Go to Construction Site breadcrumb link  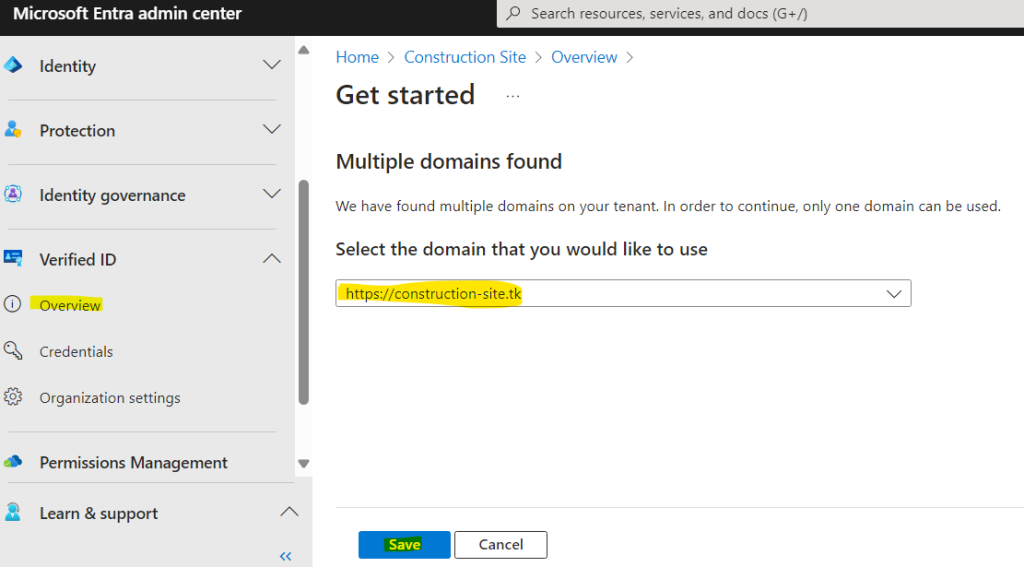(x=465, y=57)
